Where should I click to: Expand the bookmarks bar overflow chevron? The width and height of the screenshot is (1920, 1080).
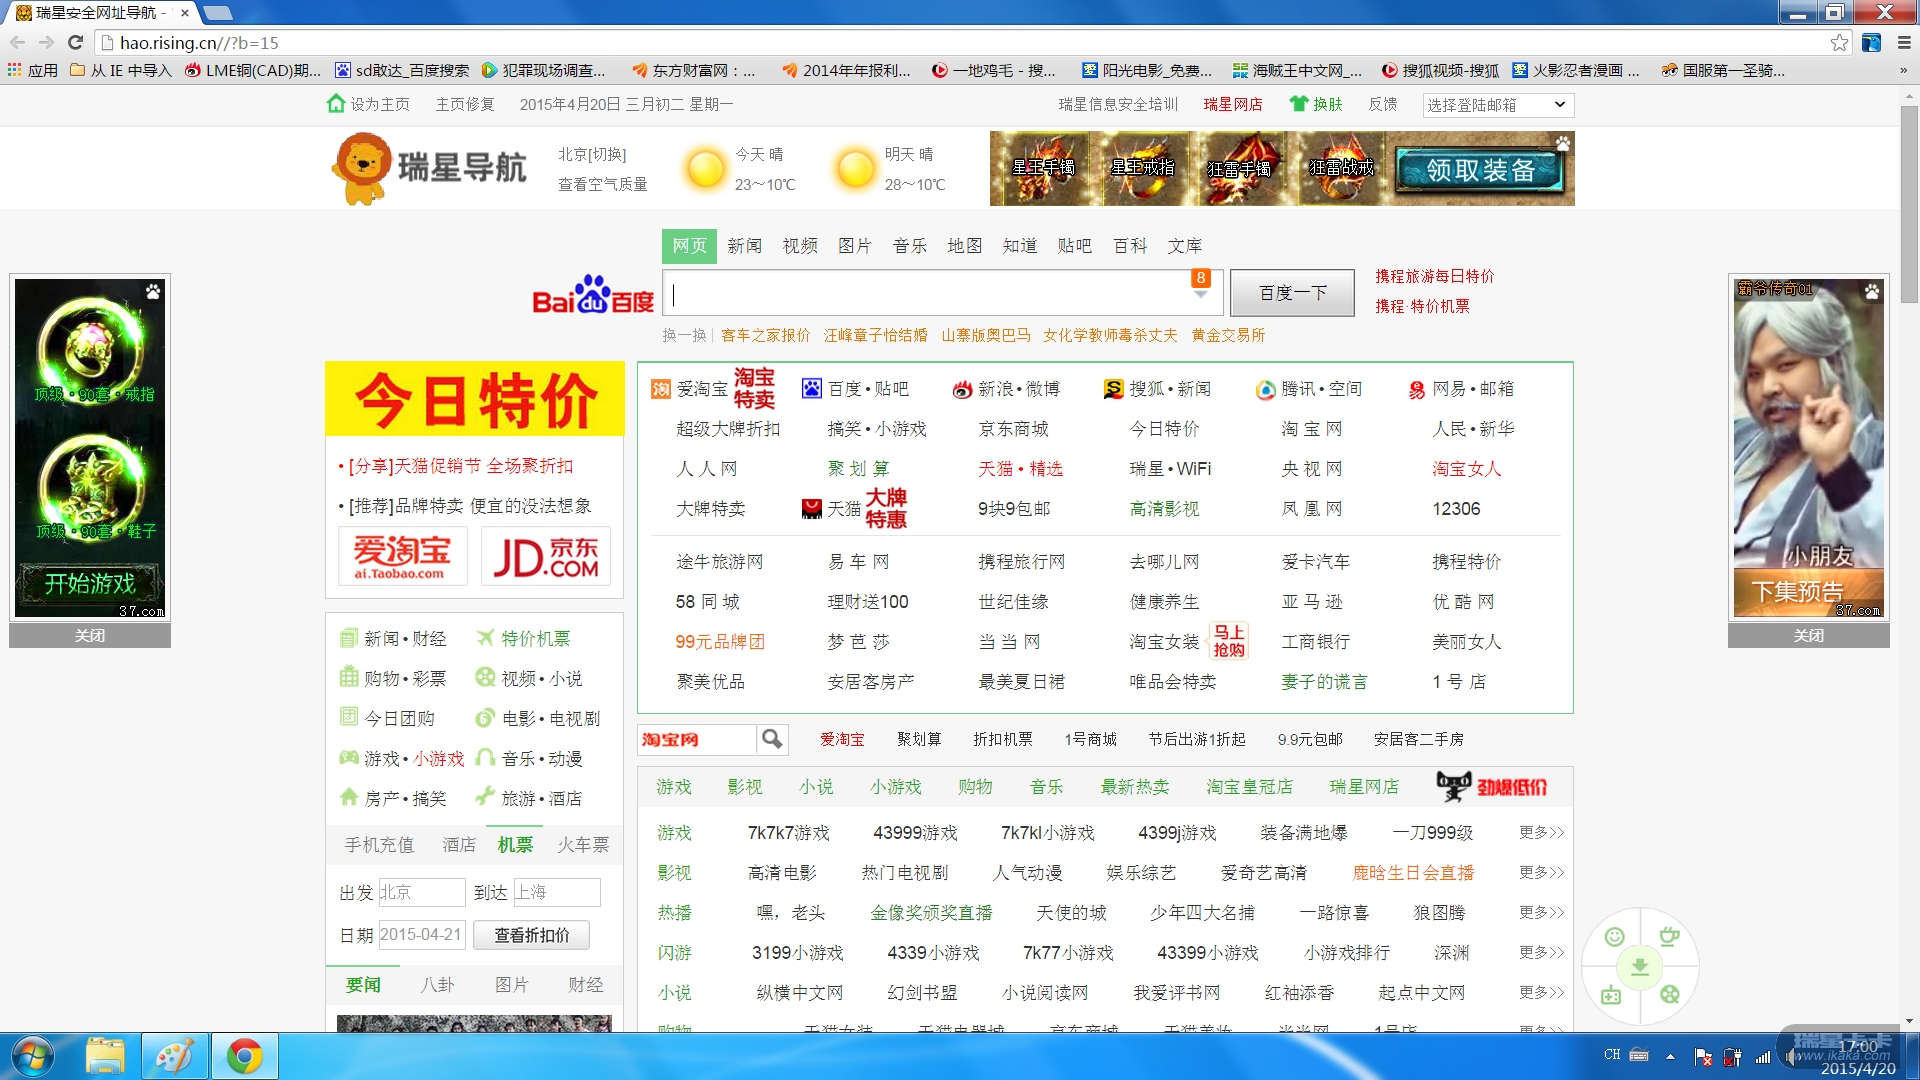[1902, 71]
